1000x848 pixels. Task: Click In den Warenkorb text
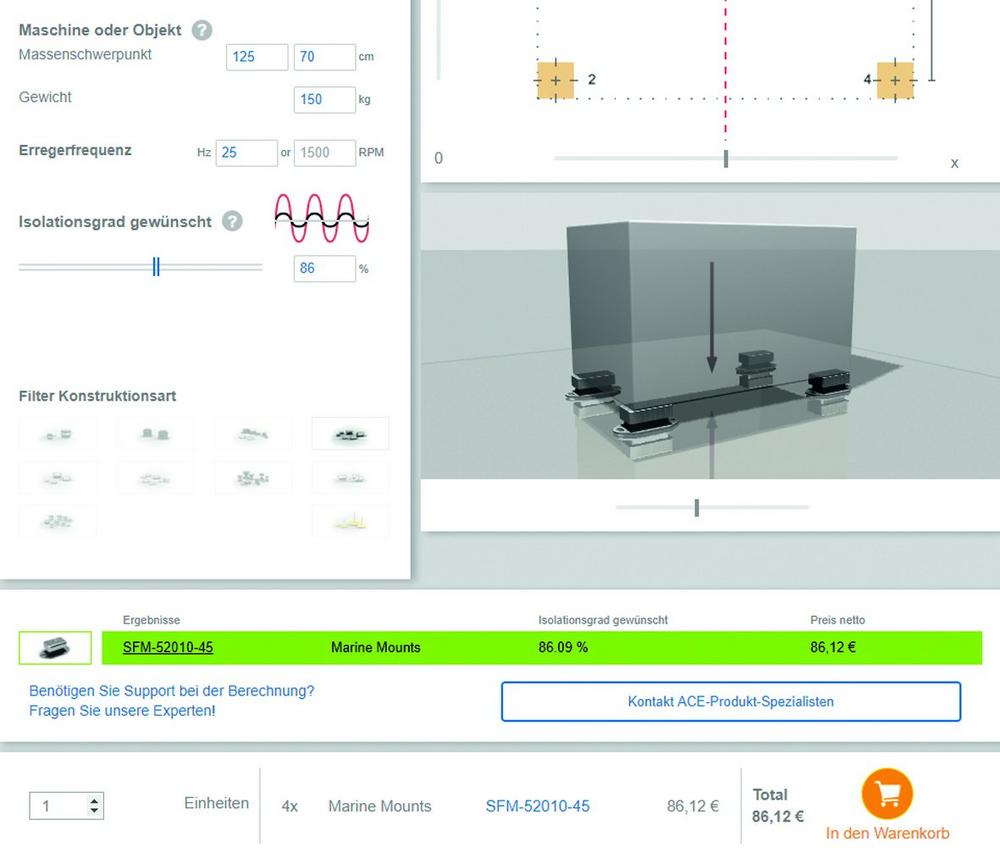pos(887,833)
